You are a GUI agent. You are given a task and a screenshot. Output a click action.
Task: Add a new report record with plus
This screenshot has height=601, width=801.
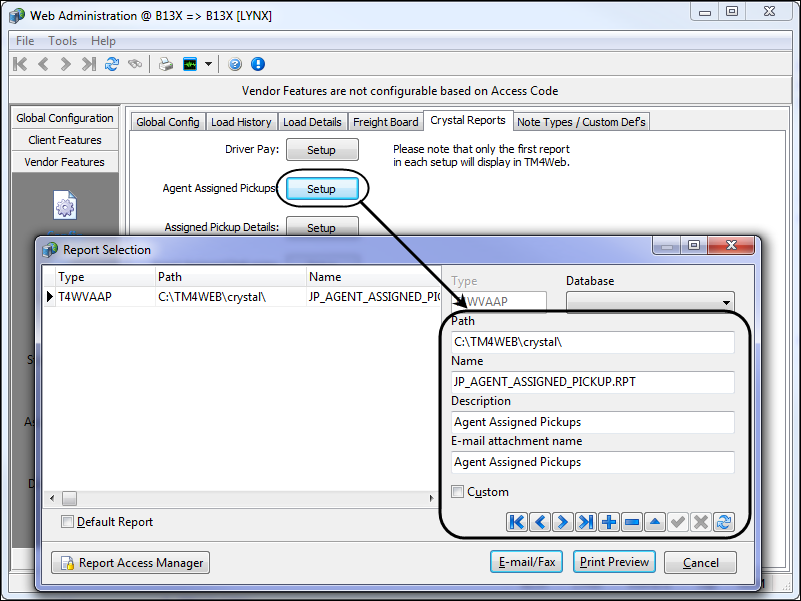tap(608, 522)
